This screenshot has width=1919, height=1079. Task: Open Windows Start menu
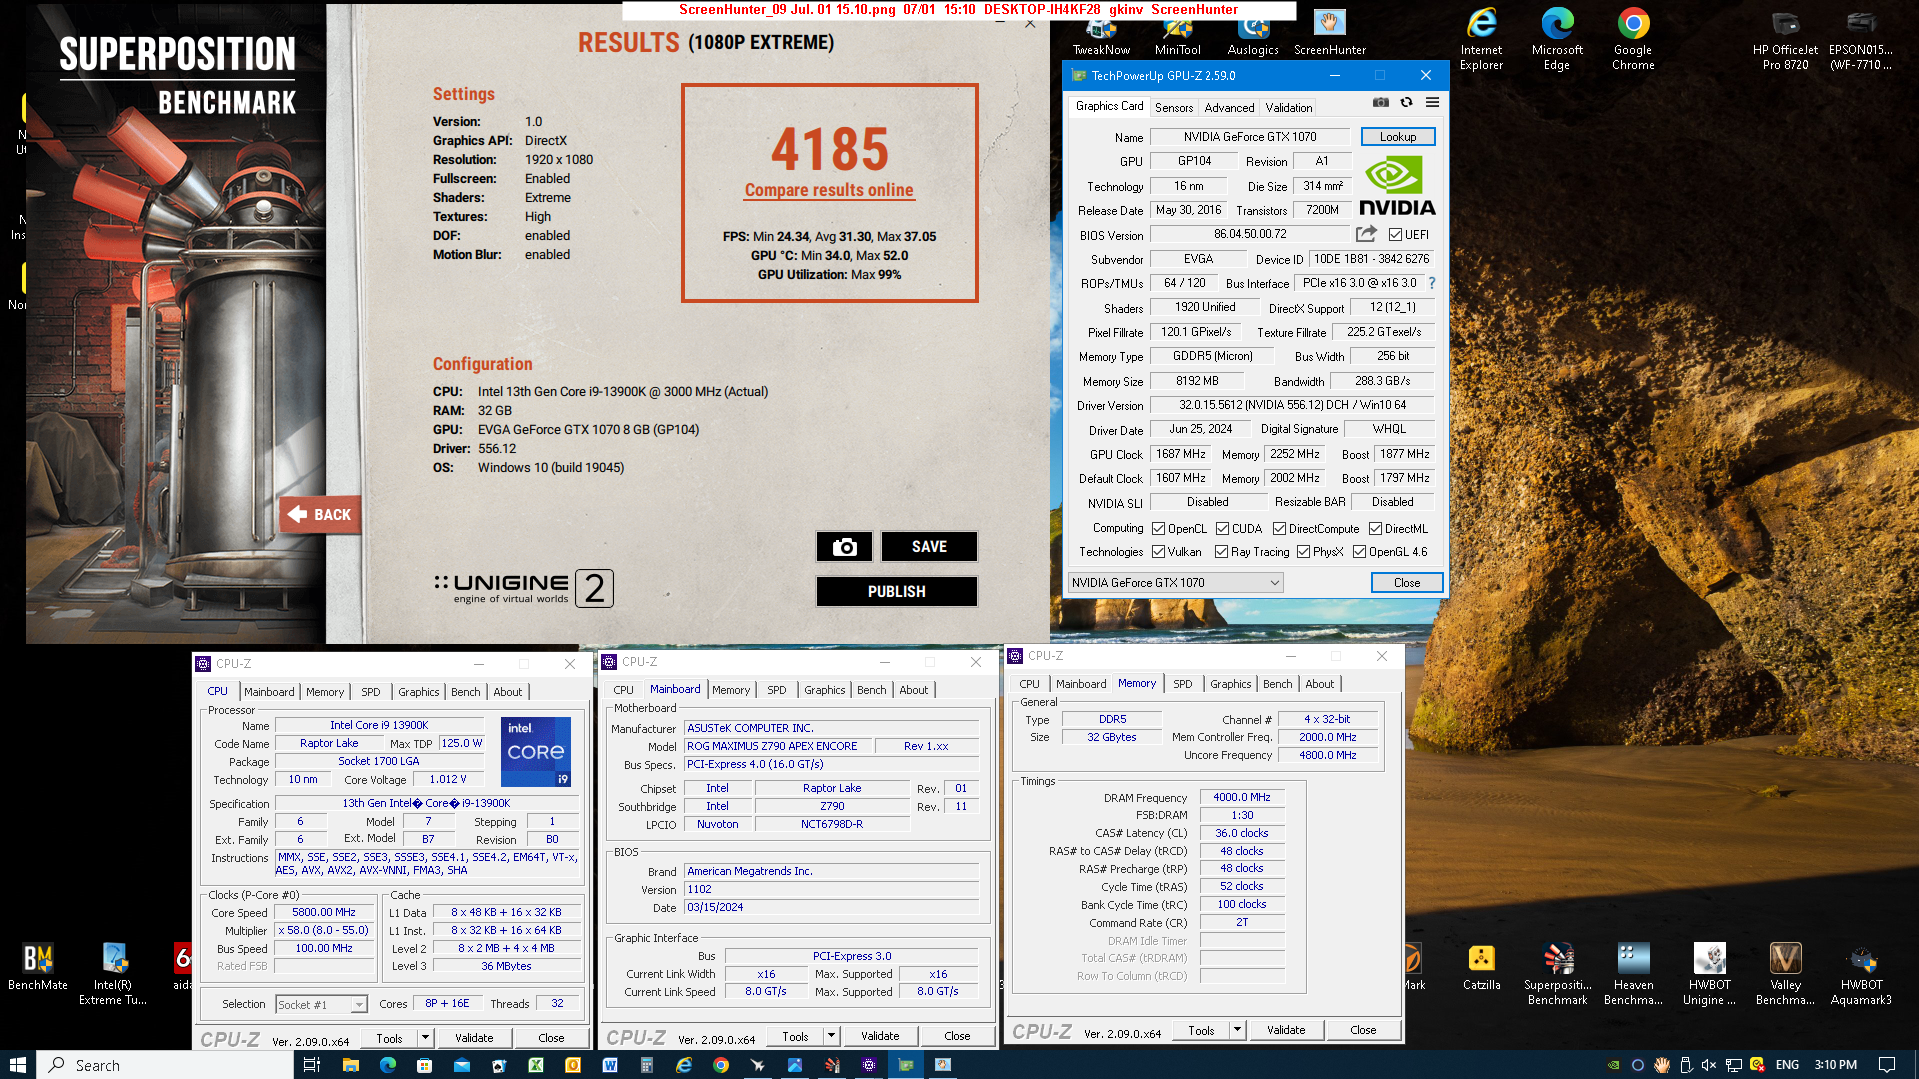[x=18, y=1065]
